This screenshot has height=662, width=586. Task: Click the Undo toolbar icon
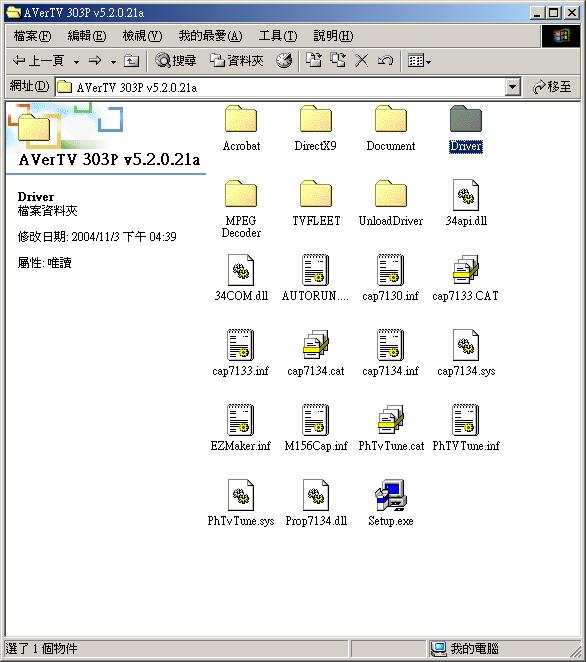point(385,61)
